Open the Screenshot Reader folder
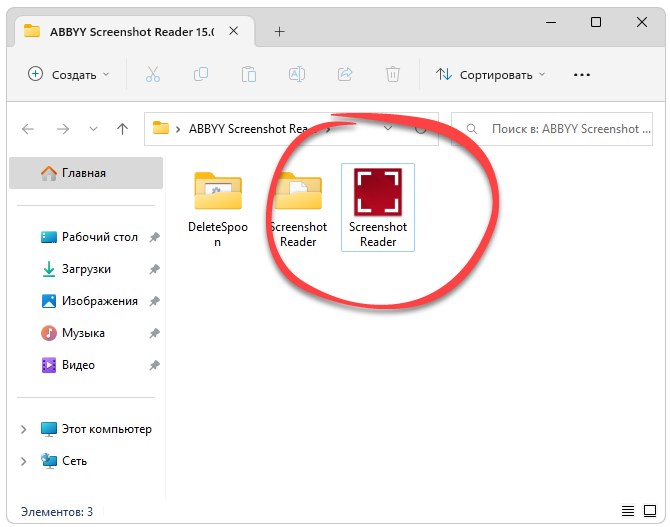670x527 pixels. [298, 207]
